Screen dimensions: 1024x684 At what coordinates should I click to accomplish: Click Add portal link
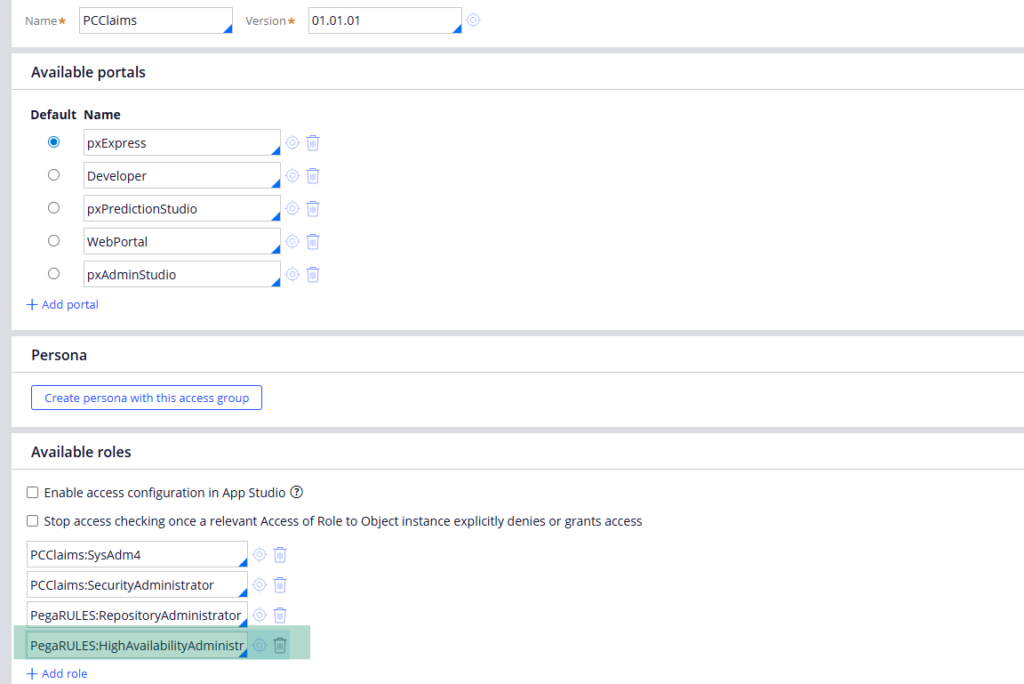63,304
